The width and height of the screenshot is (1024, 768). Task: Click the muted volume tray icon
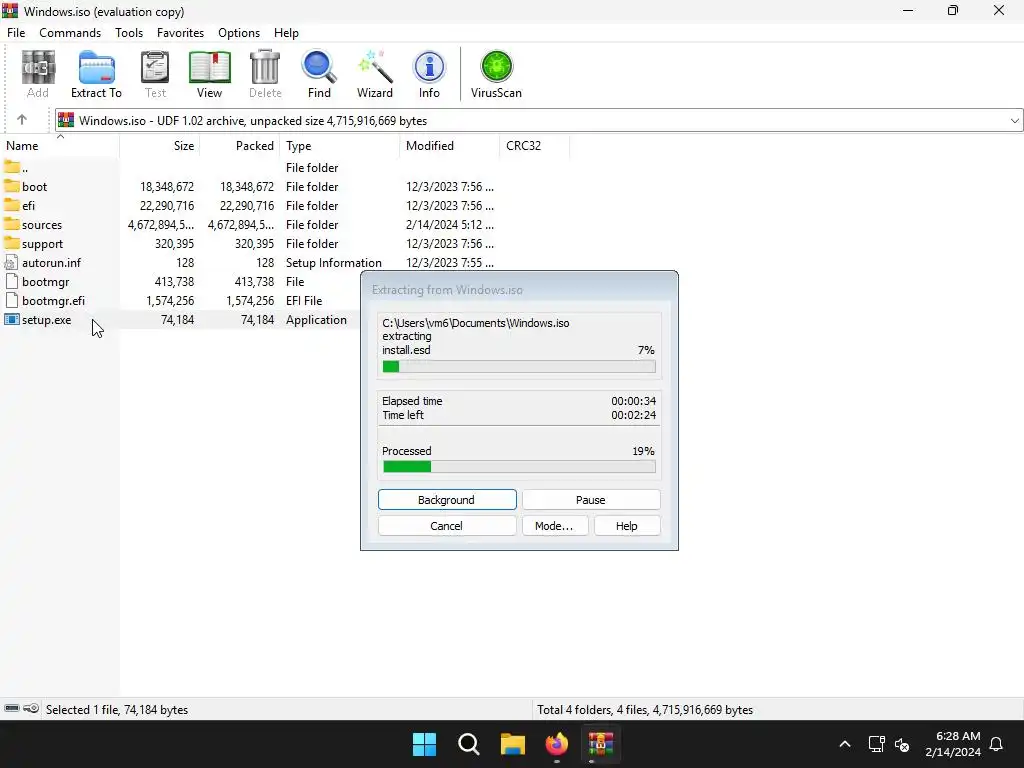(902, 744)
